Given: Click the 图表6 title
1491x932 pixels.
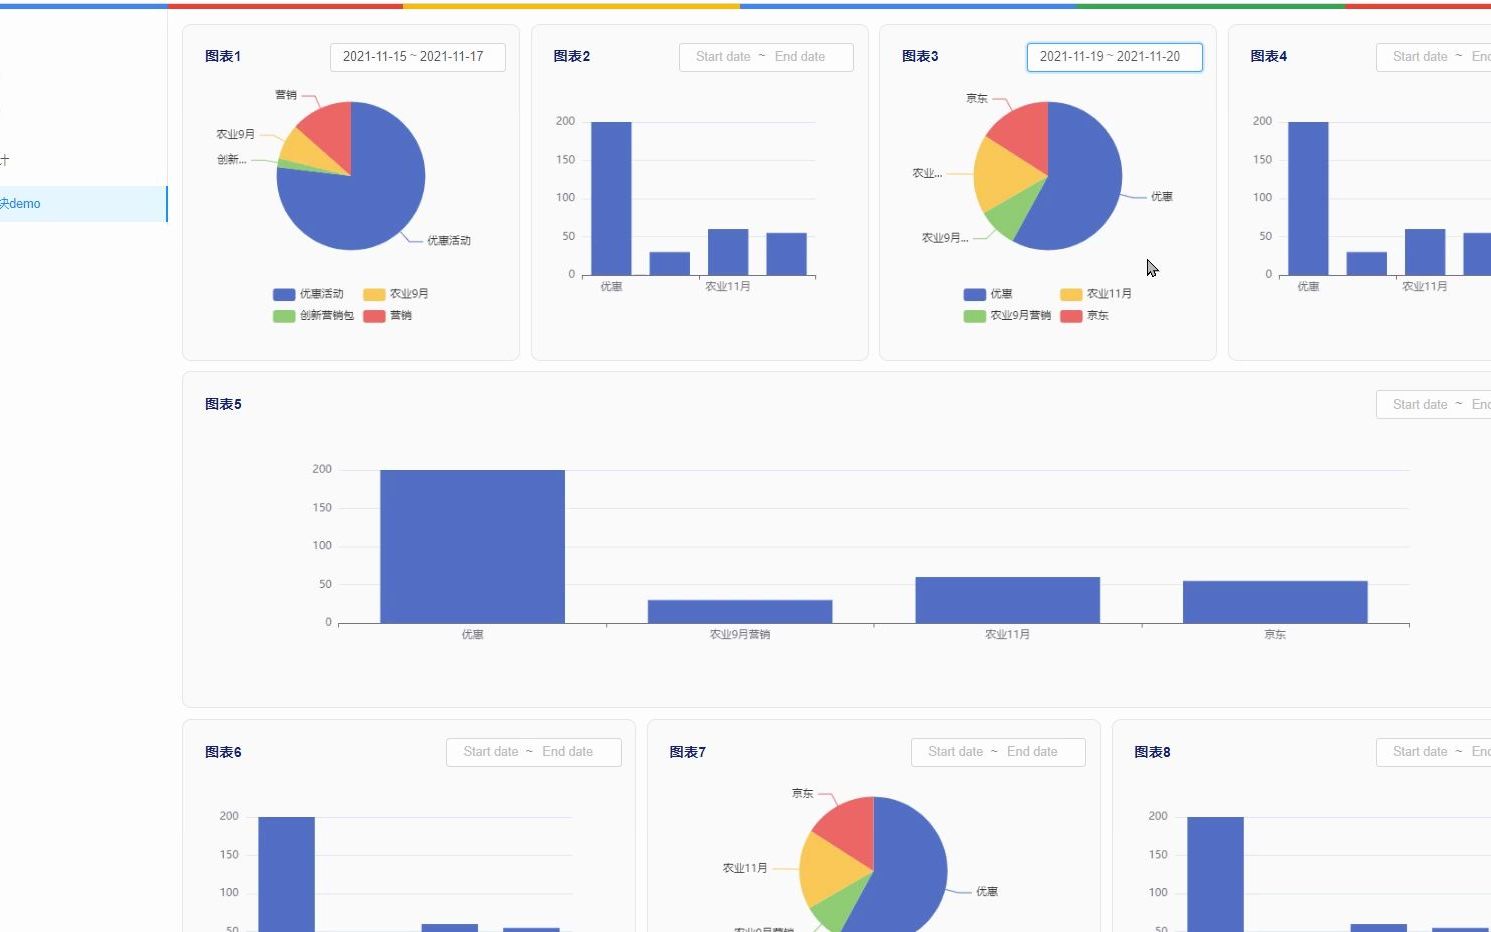Looking at the screenshot, I should click(223, 752).
